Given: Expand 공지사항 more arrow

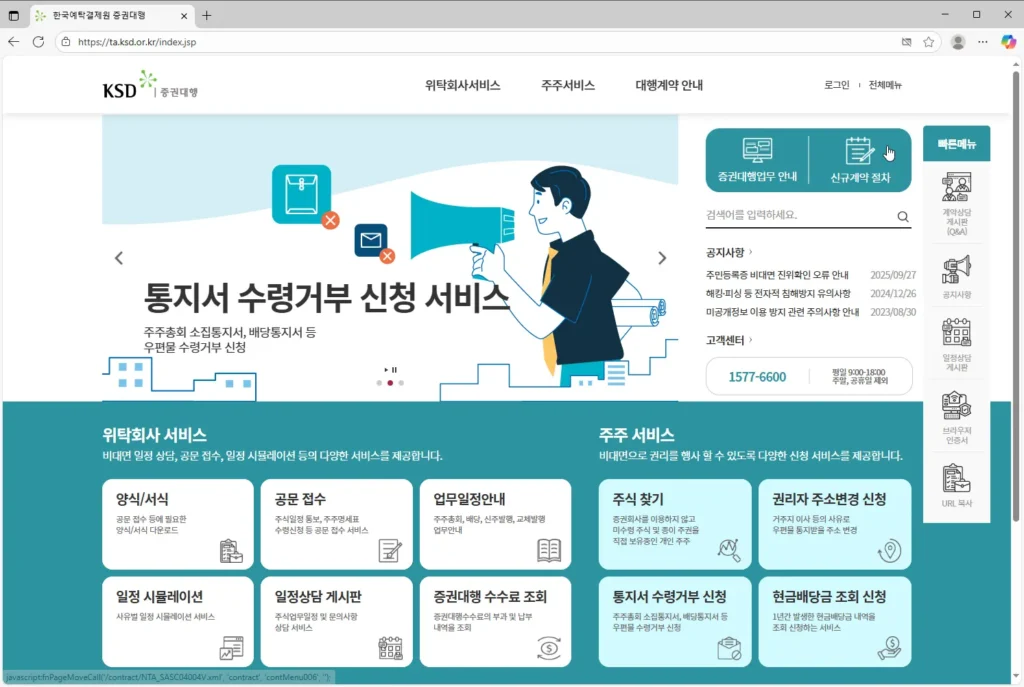Looking at the screenshot, I should 750,251.
